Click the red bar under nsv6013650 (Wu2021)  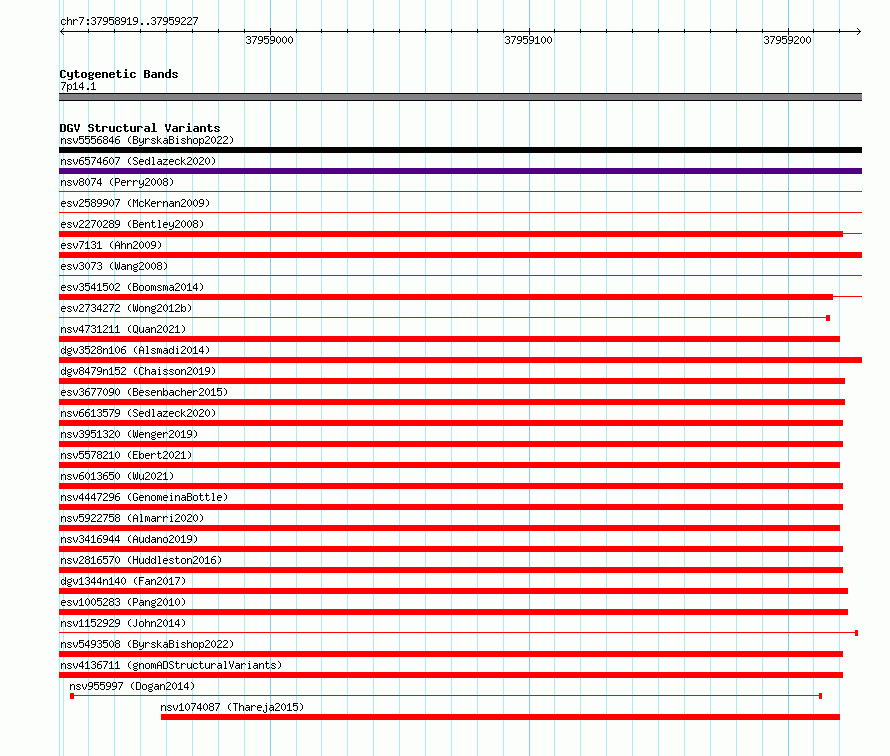click(451, 486)
